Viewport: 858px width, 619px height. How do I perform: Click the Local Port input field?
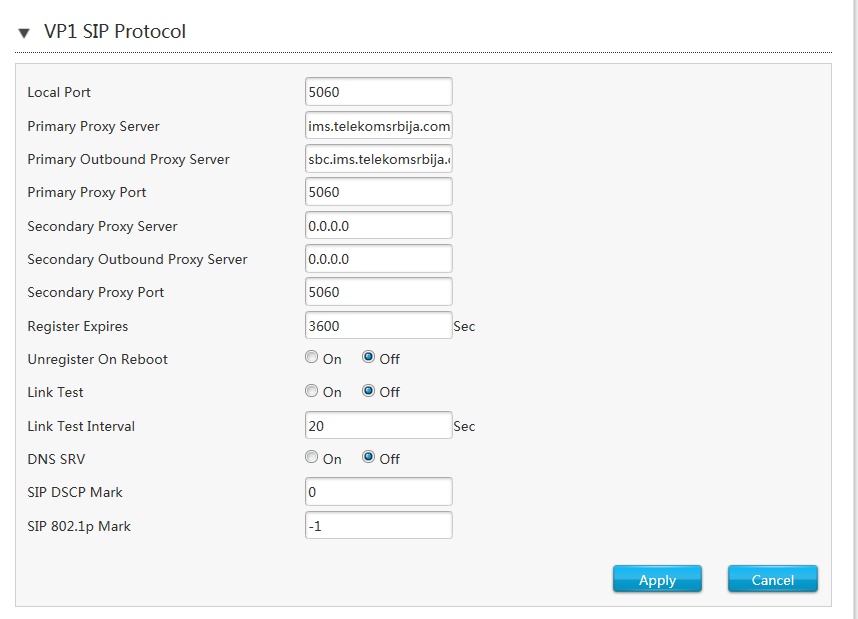pyautogui.click(x=378, y=92)
